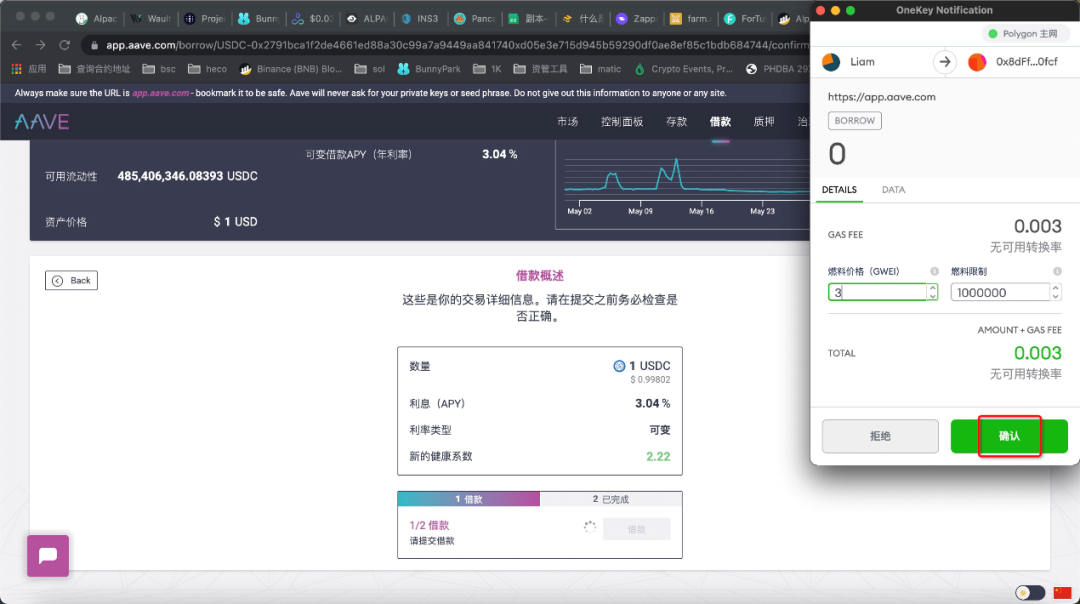
Task: Open the 资管工具 bookmark folder
Action: (x=541, y=69)
